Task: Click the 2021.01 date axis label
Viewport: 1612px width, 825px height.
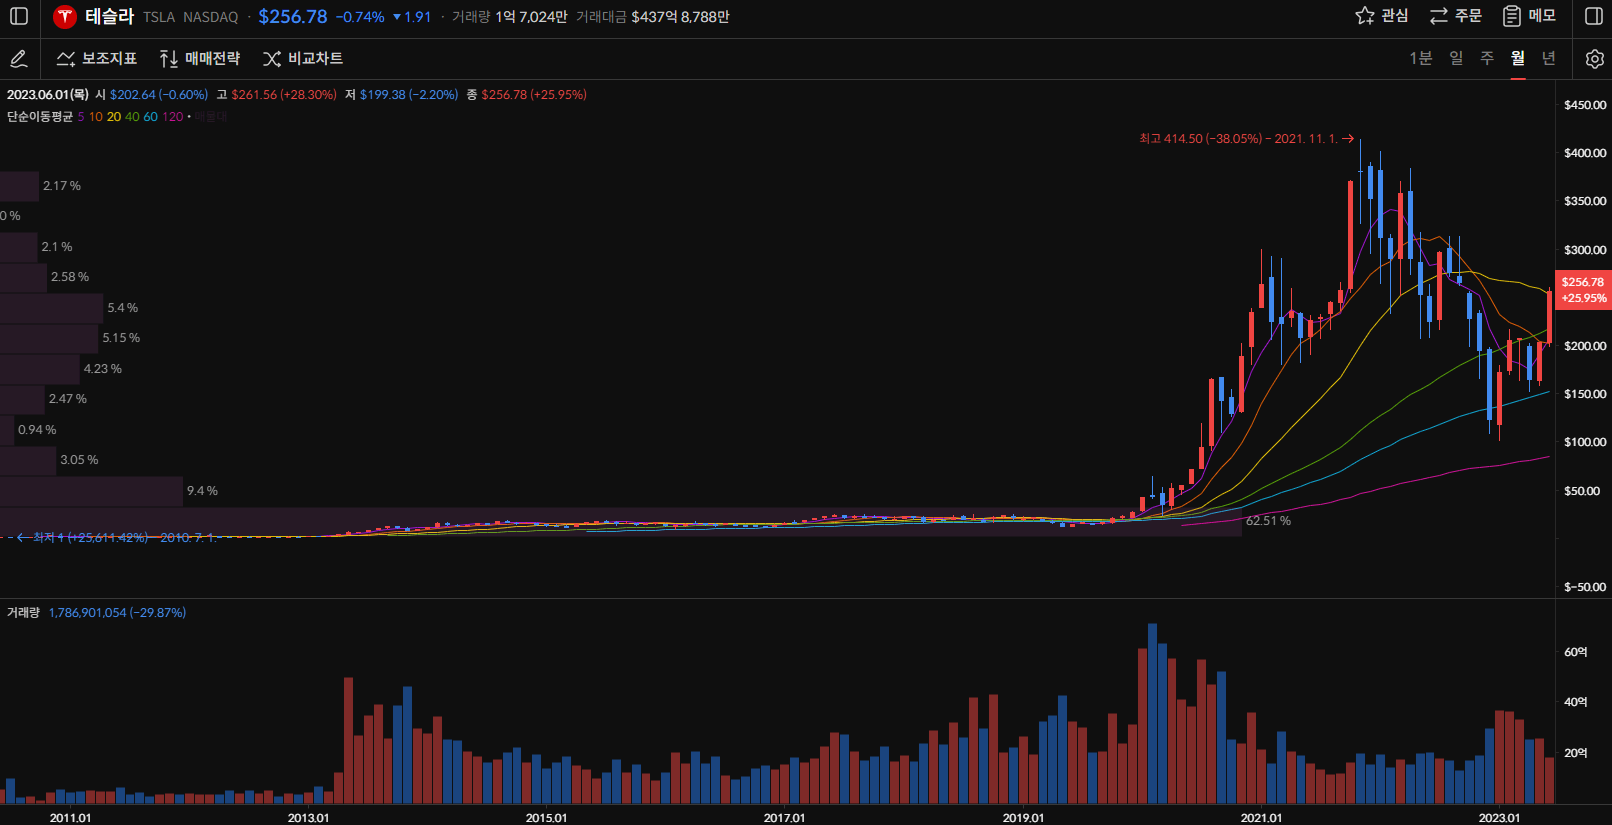Action: (1261, 817)
